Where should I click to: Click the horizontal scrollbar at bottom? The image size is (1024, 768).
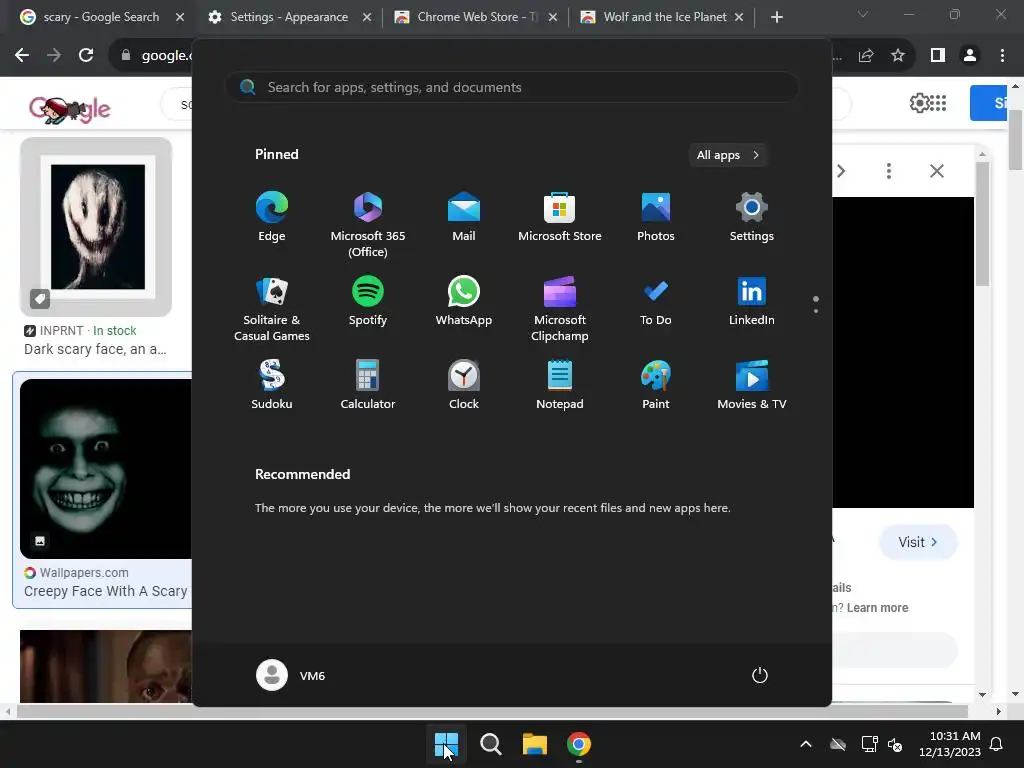click(492, 711)
